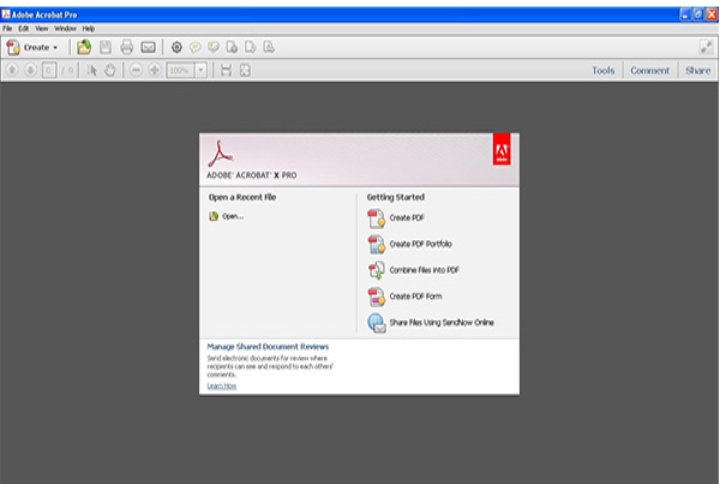
Task: Open the Edit menu
Action: pos(23,28)
